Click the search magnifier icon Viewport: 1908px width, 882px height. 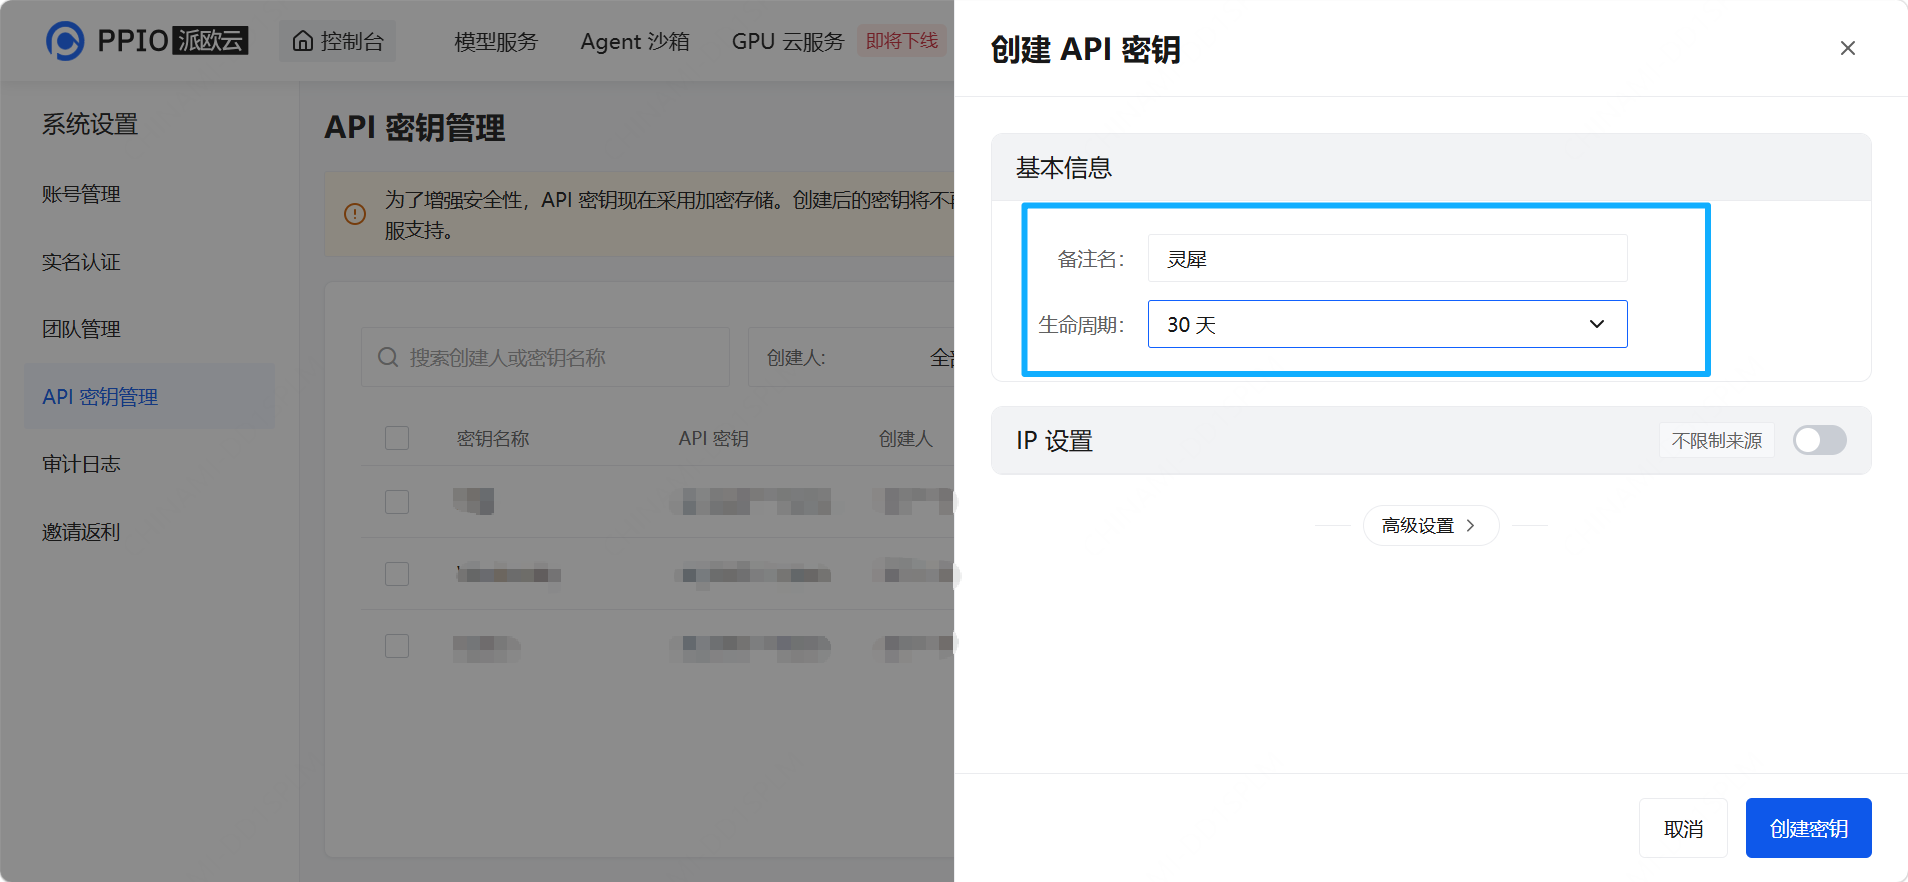coord(388,357)
